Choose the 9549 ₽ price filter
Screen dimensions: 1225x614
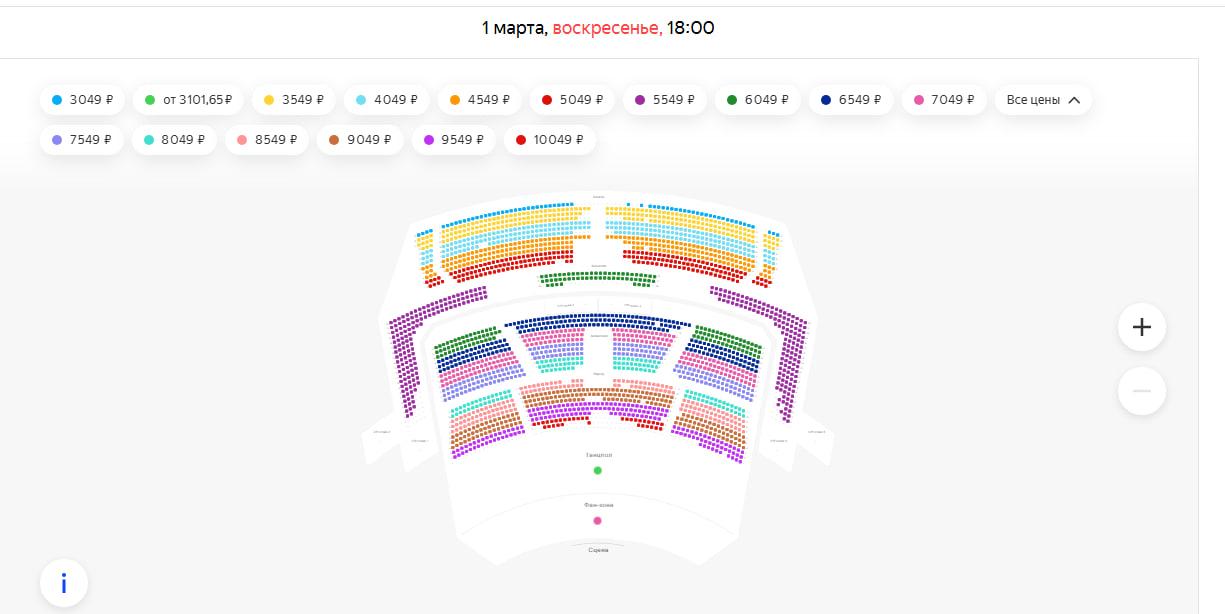[454, 140]
